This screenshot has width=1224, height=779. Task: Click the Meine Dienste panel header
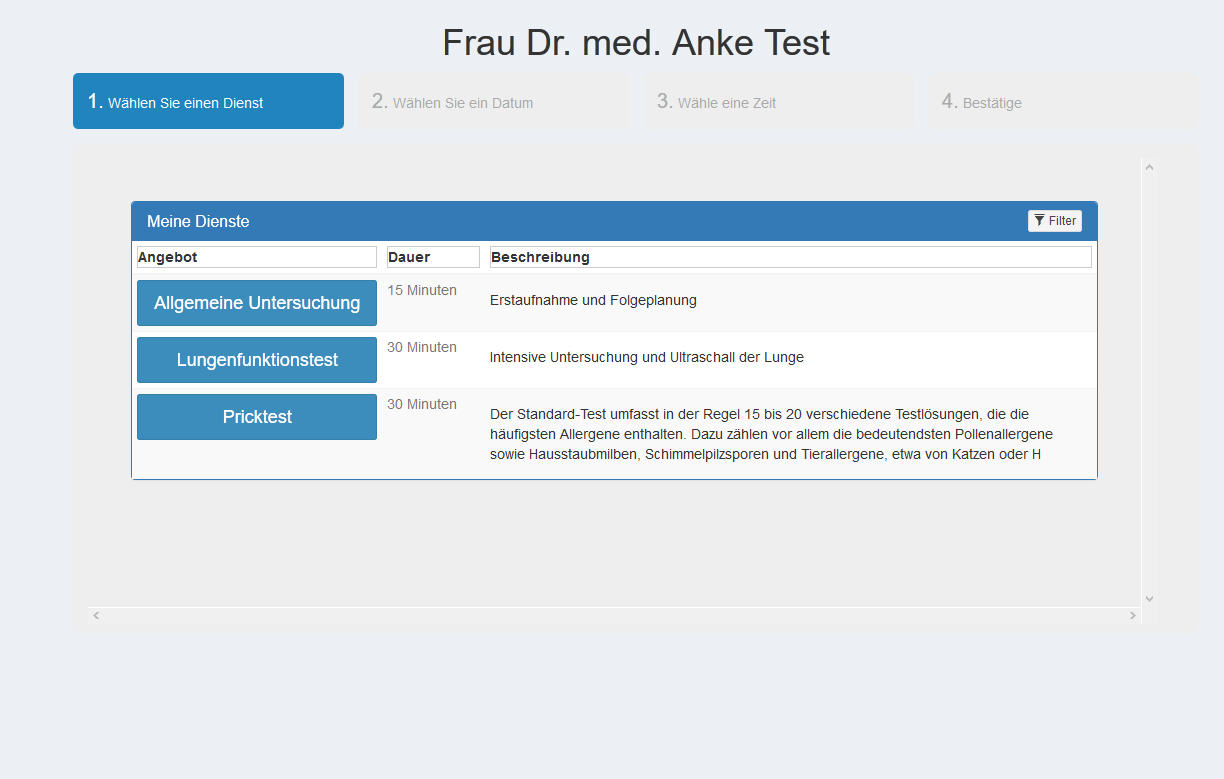198,220
